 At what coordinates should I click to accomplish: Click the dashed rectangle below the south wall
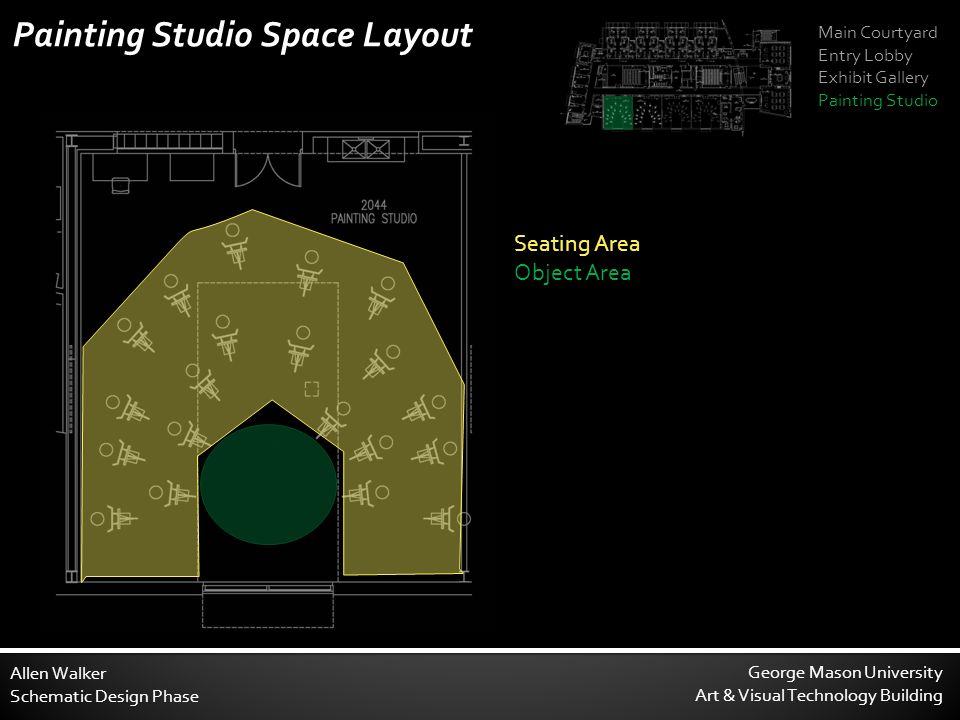[268, 610]
